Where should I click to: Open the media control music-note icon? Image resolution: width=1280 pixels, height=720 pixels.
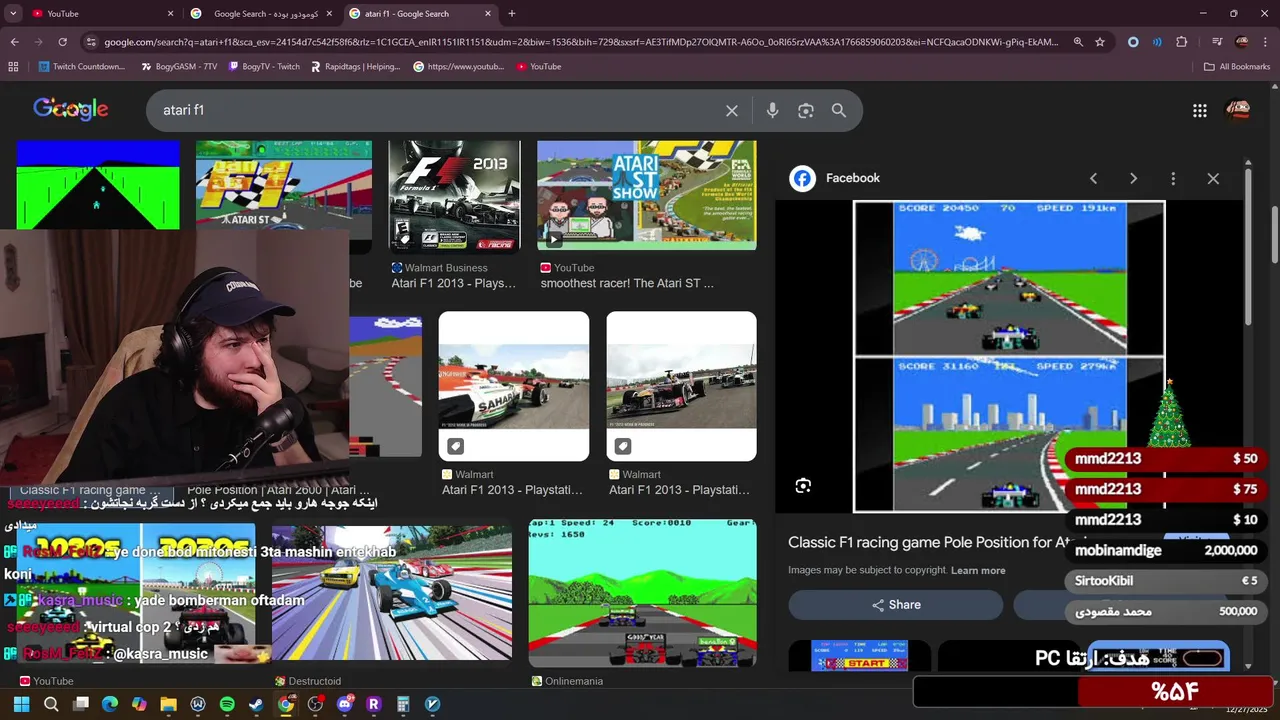click(1217, 42)
